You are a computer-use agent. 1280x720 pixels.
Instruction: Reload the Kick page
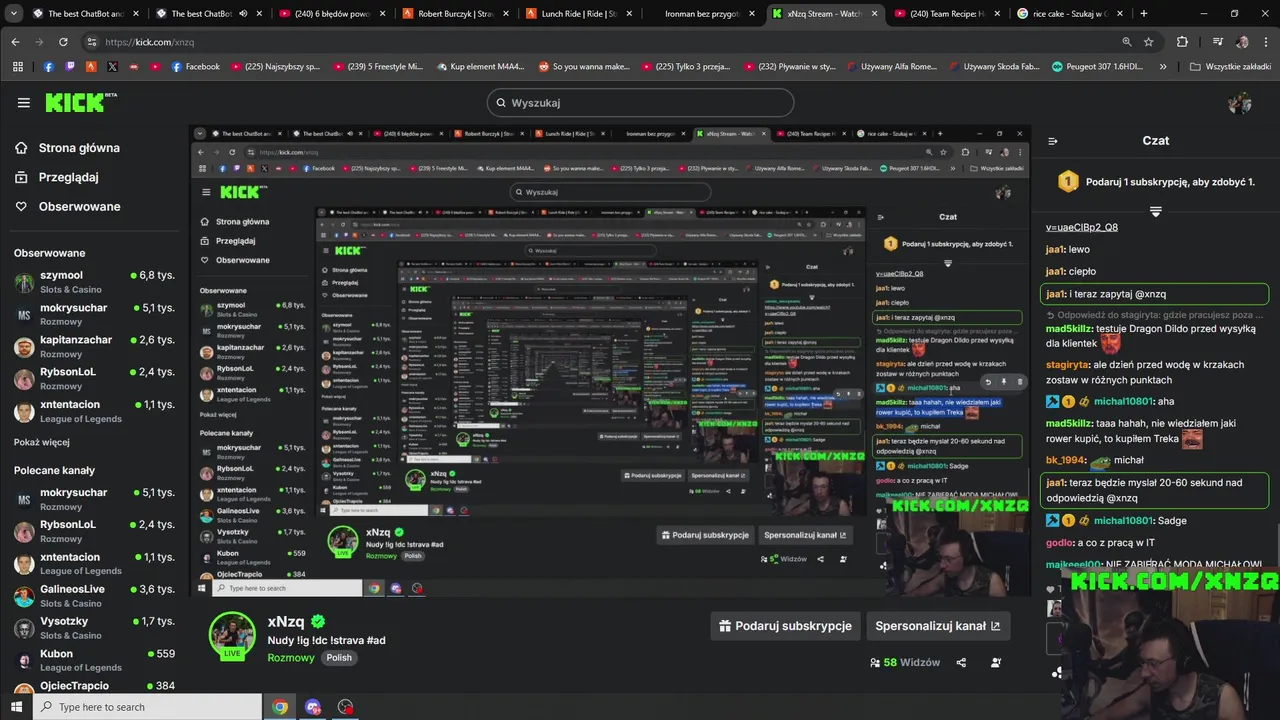(x=63, y=42)
